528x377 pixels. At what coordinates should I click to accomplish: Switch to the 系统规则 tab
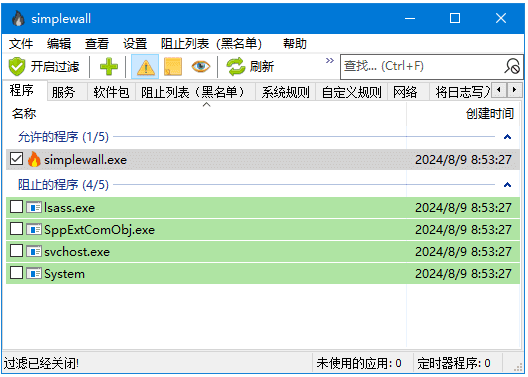(x=285, y=92)
